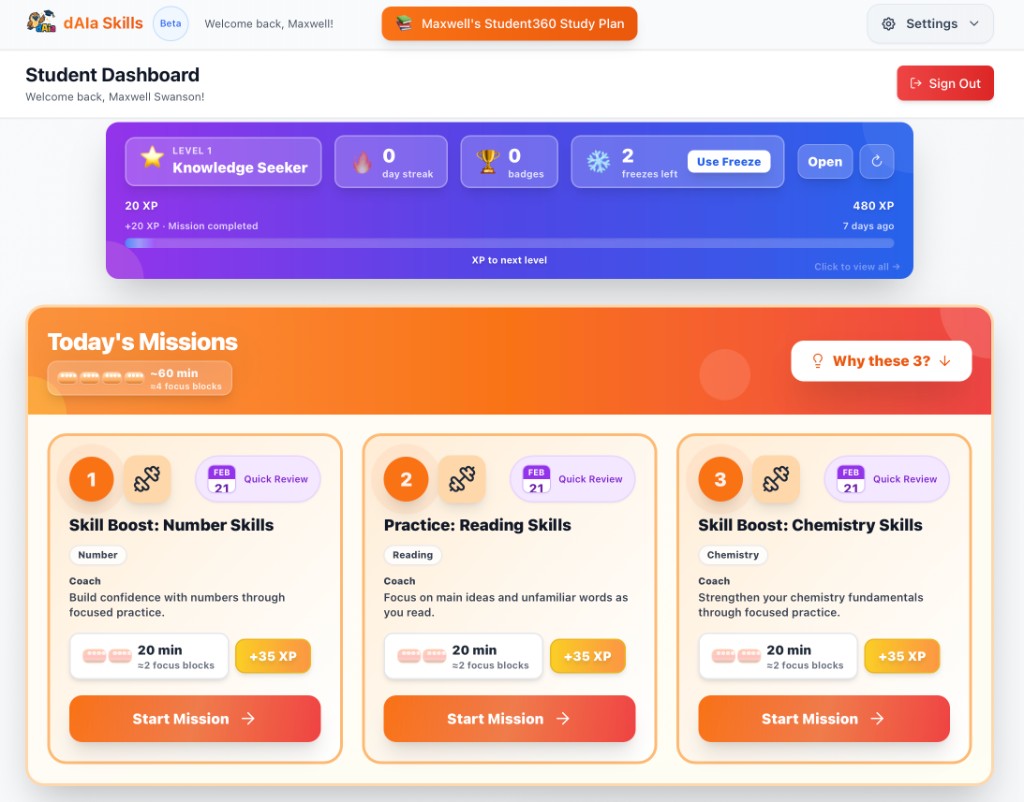This screenshot has width=1024, height=802.
Task: Click the puzzle icon on Number Skills mission
Action: click(148, 479)
